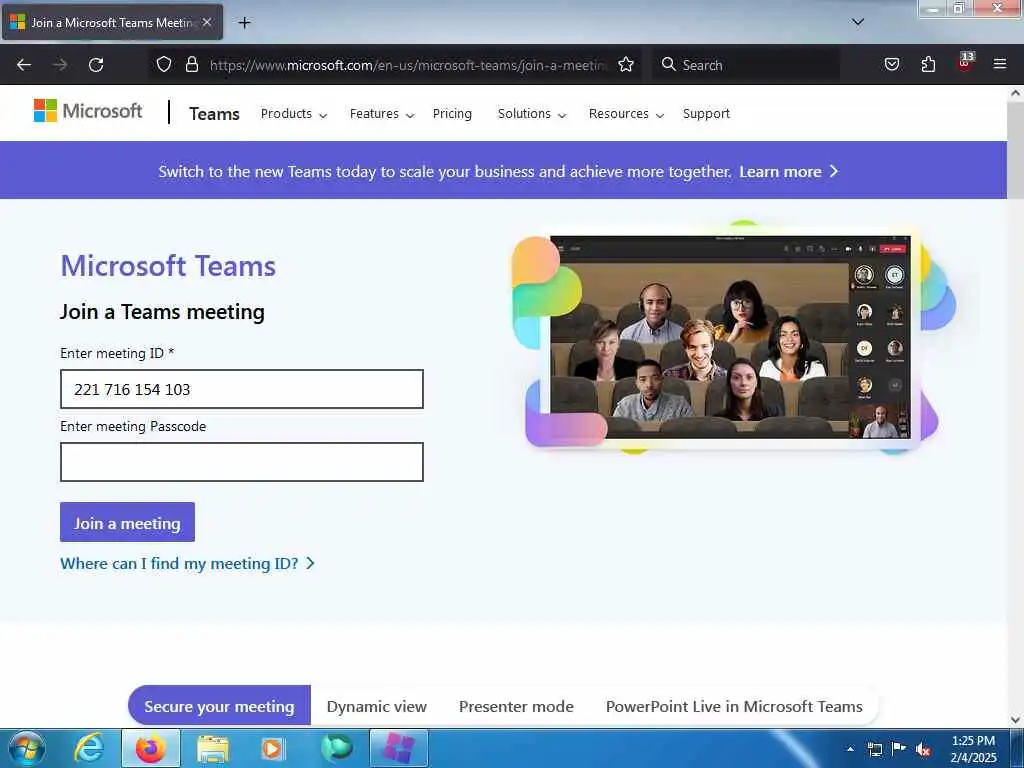Open Windows Explorer from the taskbar
This screenshot has width=1024, height=768.
tap(213, 749)
